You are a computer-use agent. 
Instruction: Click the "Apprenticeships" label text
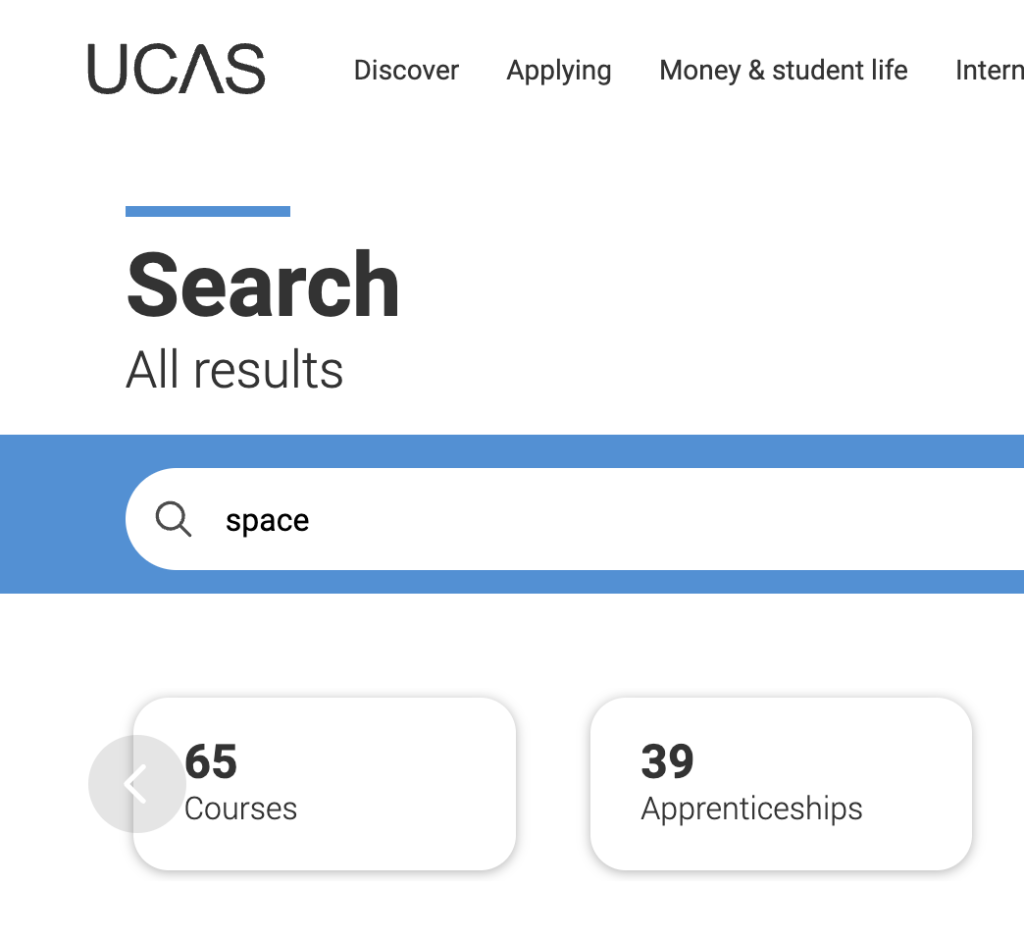[751, 808]
